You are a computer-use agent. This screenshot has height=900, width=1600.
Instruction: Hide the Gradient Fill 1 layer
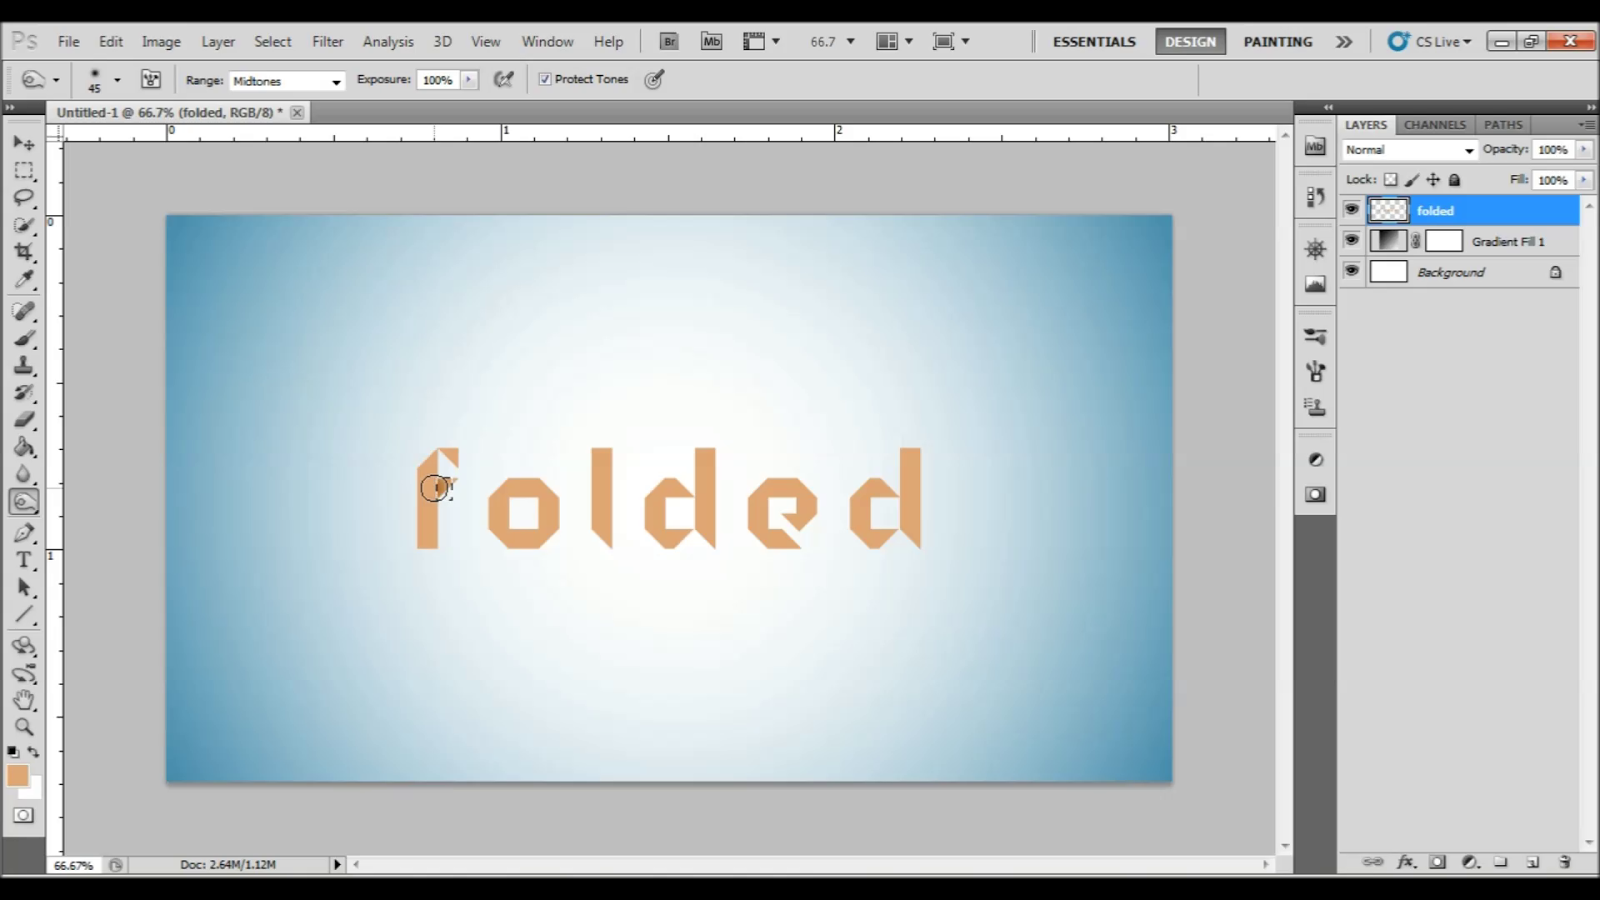coord(1351,240)
